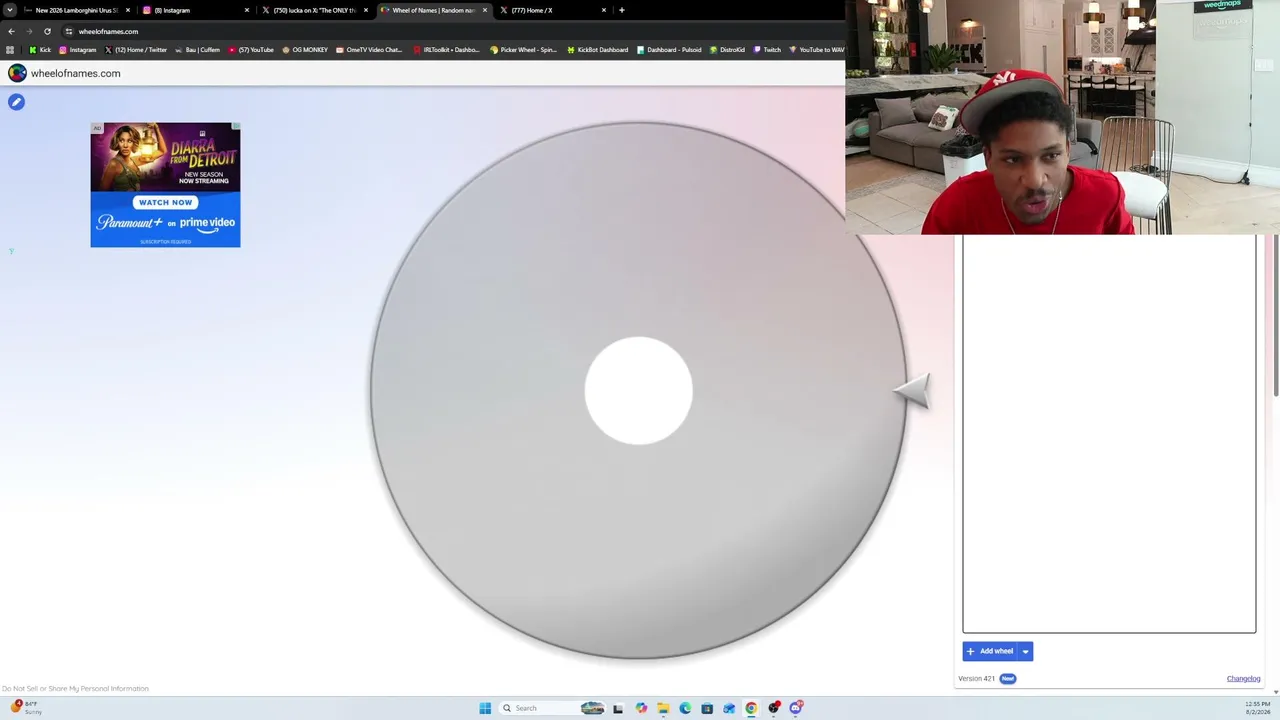1280x720 pixels.
Task: Open the Windows Start menu
Action: [485, 708]
